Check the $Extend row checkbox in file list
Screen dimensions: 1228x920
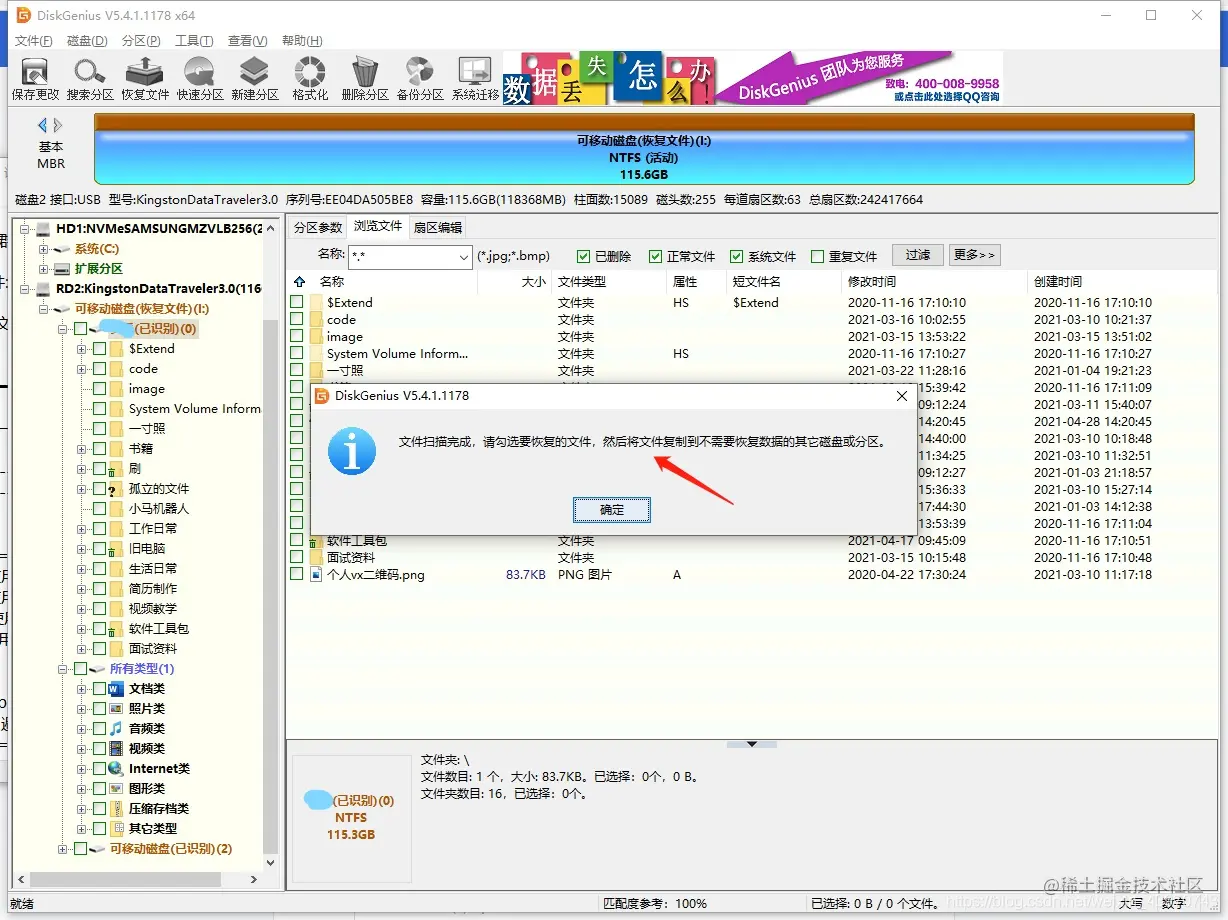pos(297,302)
